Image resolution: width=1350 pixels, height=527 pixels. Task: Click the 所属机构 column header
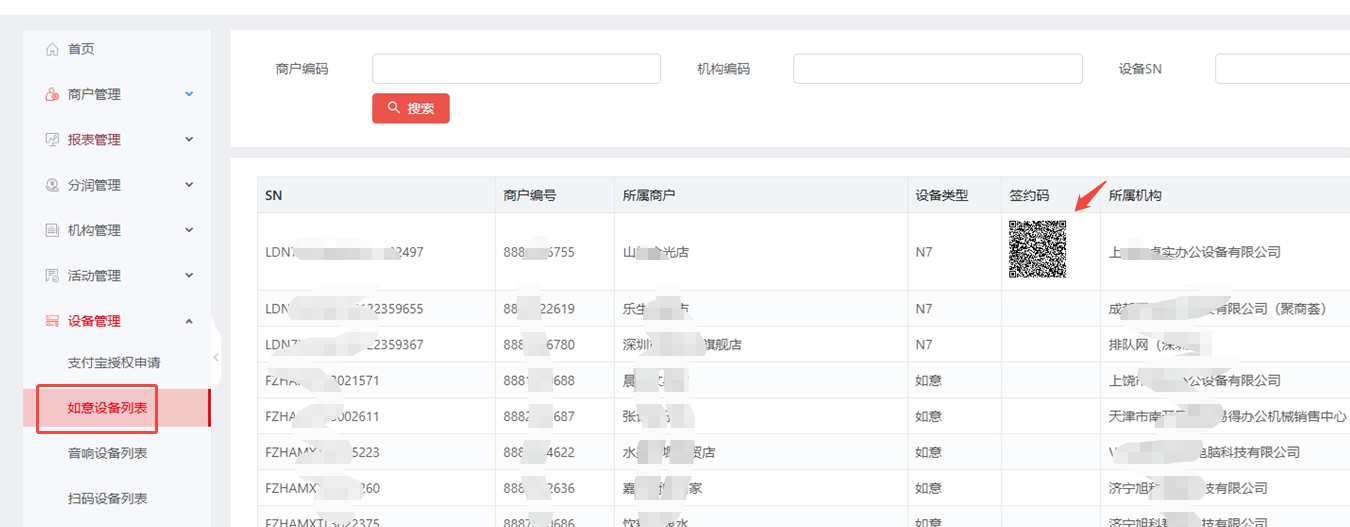1225,196
